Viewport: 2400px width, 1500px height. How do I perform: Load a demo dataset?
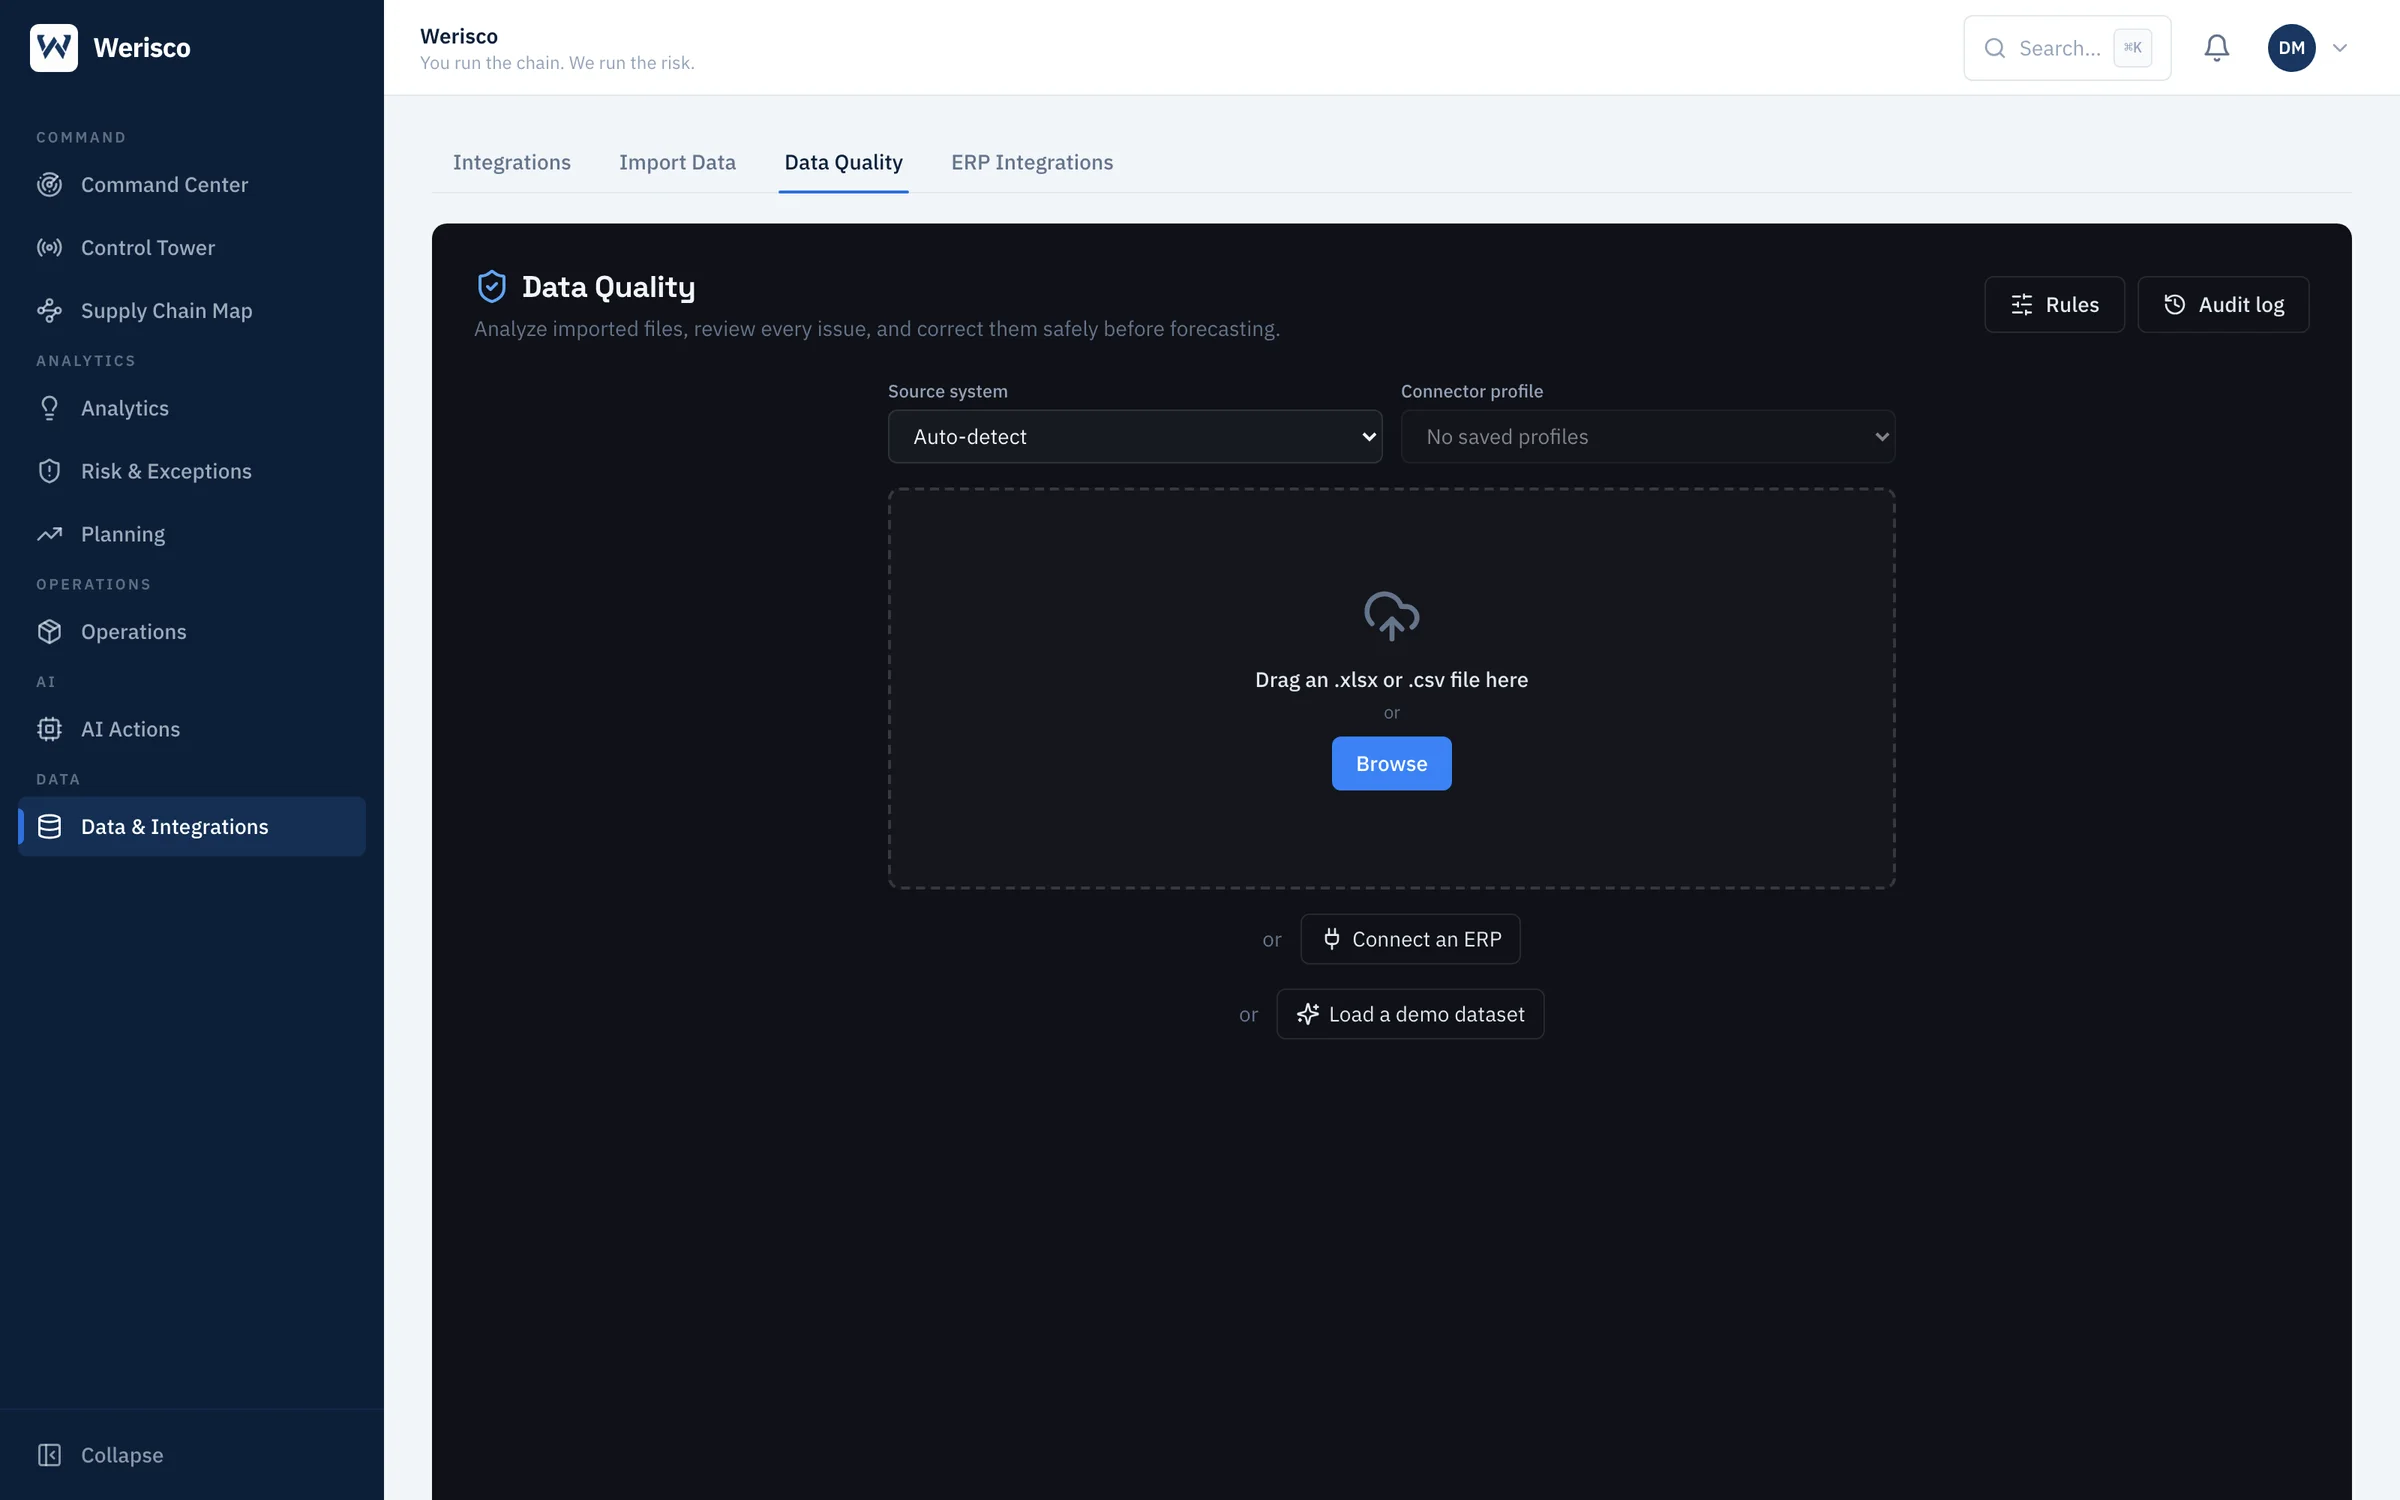click(1410, 1014)
